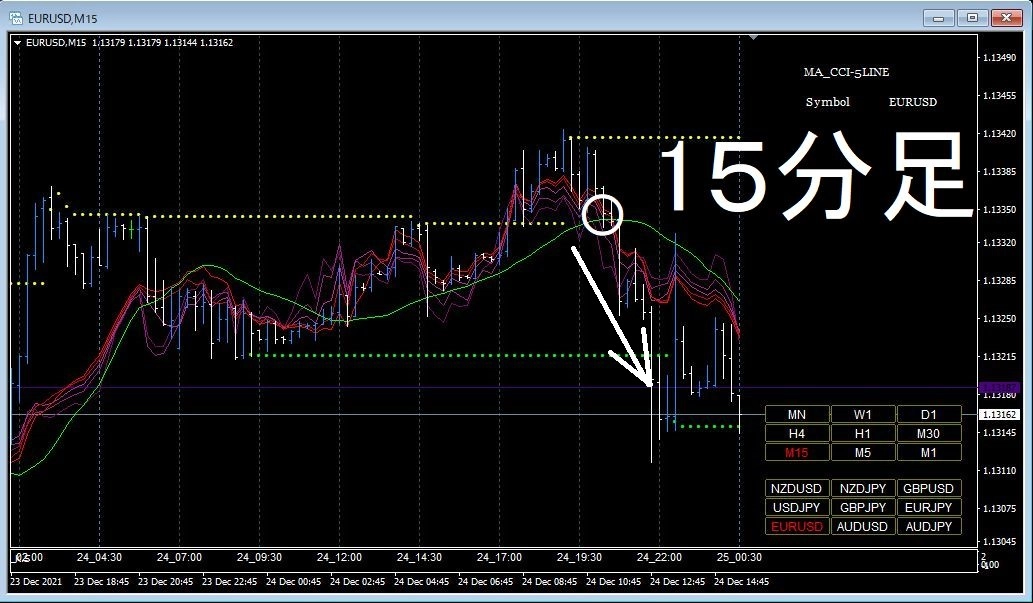Select the highlighted M15 timeframe button
Screen dimensions: 1033x603
point(796,453)
